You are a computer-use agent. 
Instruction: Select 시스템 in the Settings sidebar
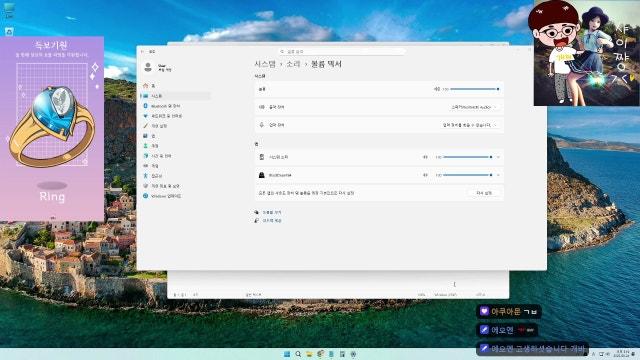coord(176,96)
